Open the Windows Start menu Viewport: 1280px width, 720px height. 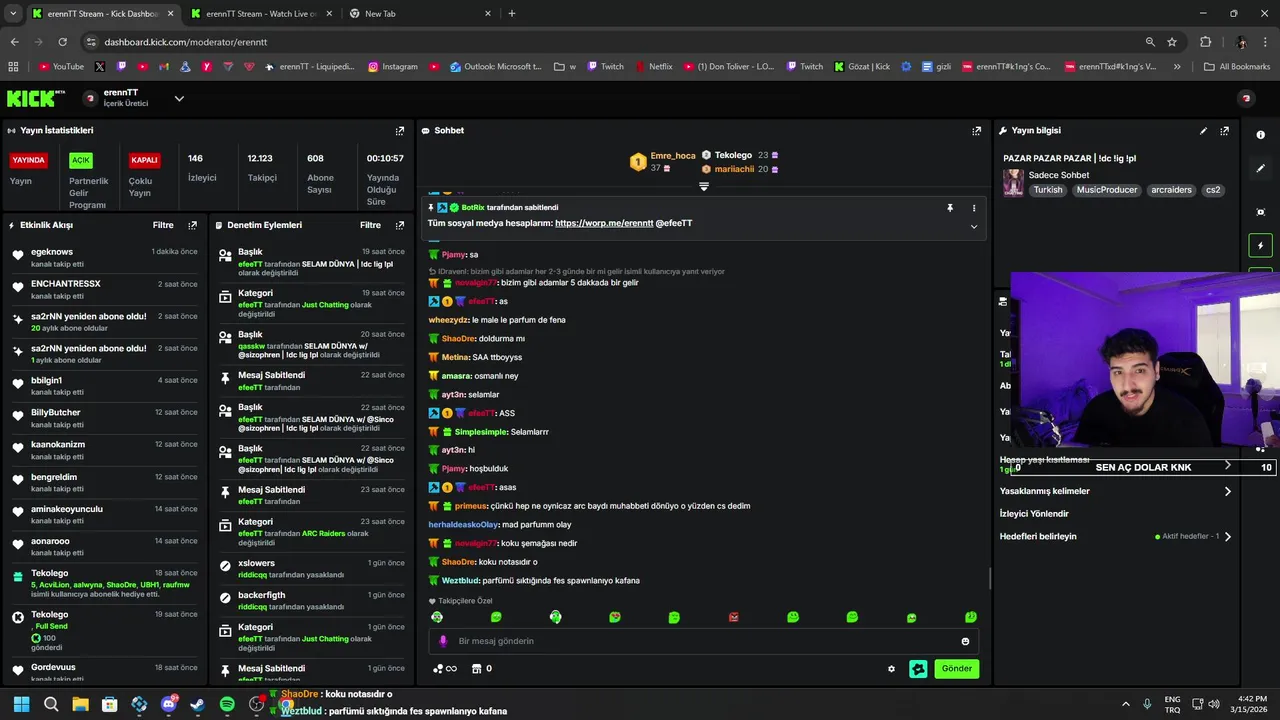tap(22, 704)
